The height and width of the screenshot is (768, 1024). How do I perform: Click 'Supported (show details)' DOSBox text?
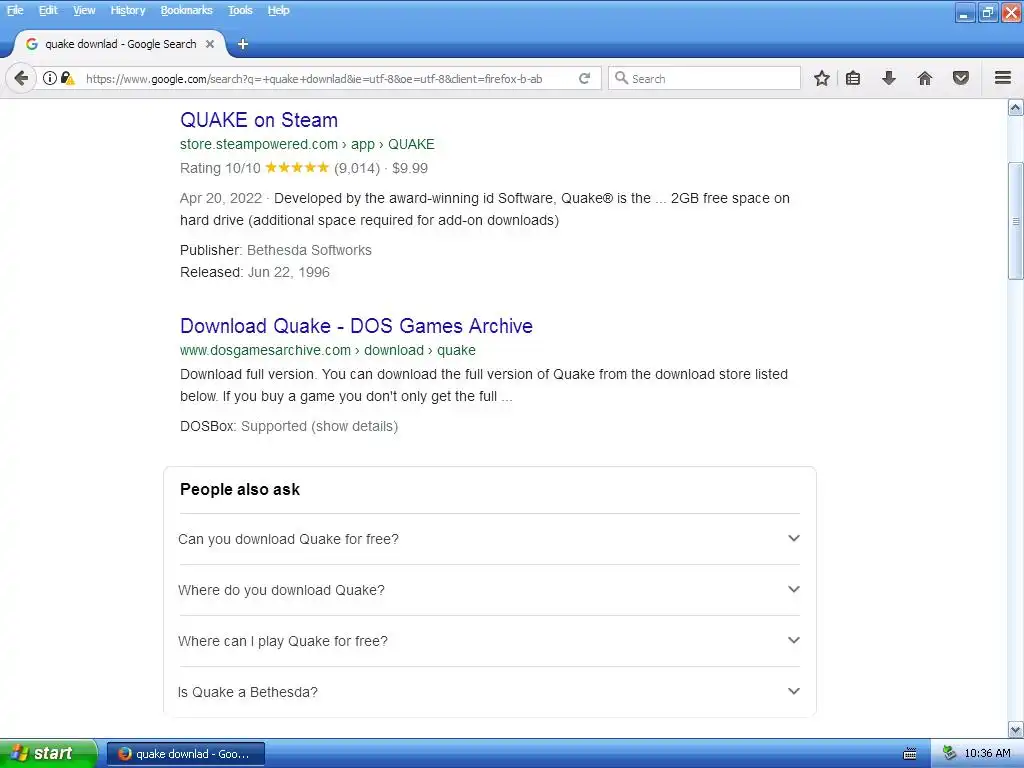click(319, 426)
